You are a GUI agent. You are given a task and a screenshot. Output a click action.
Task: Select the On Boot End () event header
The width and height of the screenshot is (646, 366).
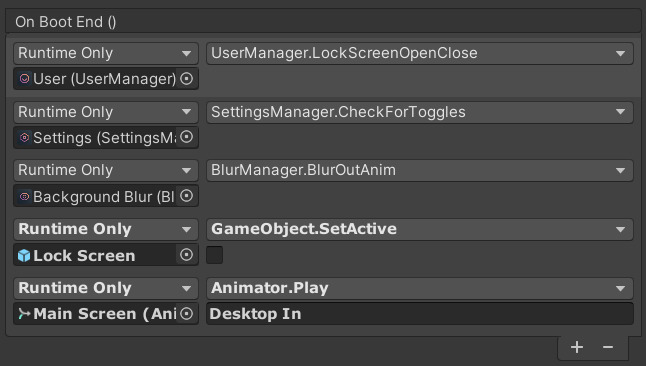[x=323, y=21]
